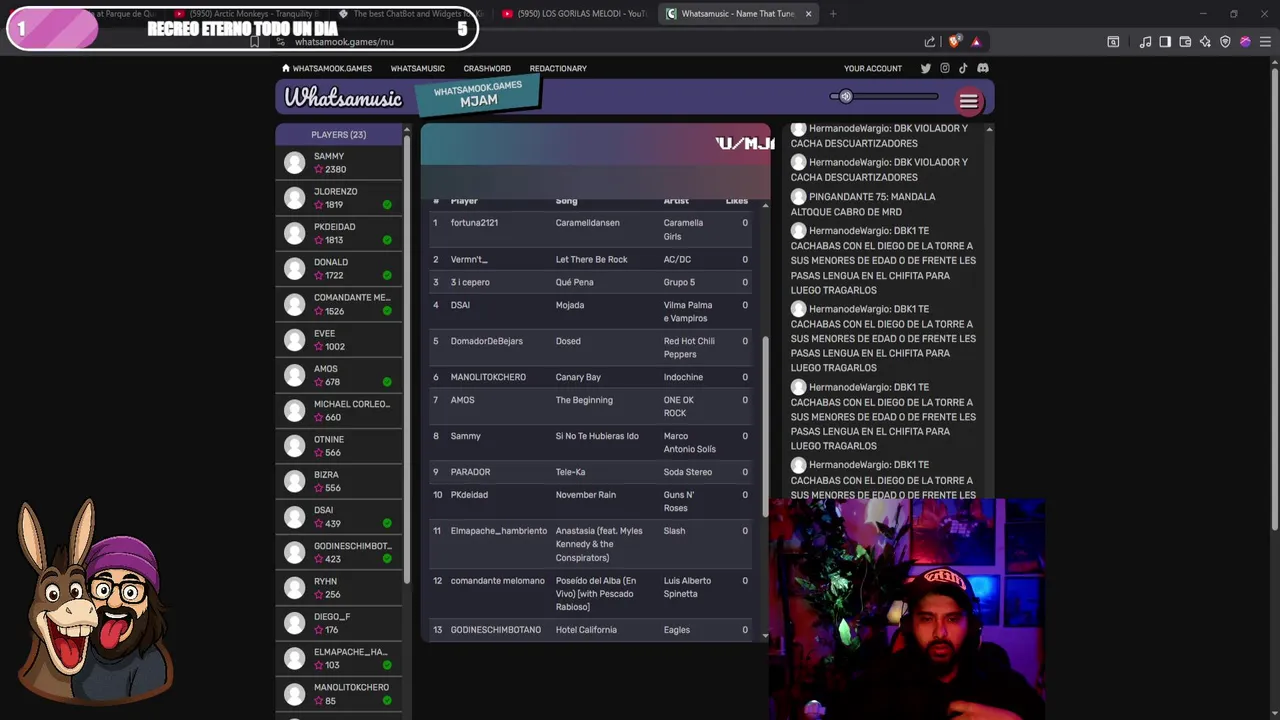This screenshot has height=720, width=1280.
Task: Open the TikTok icon link
Action: click(963, 68)
